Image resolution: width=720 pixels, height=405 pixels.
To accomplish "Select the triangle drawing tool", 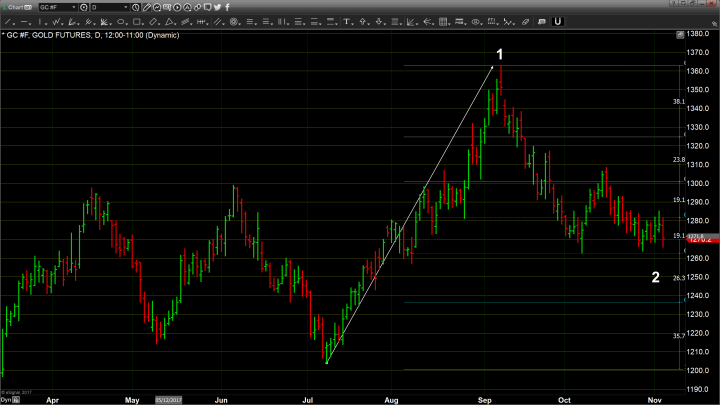I will 170,21.
